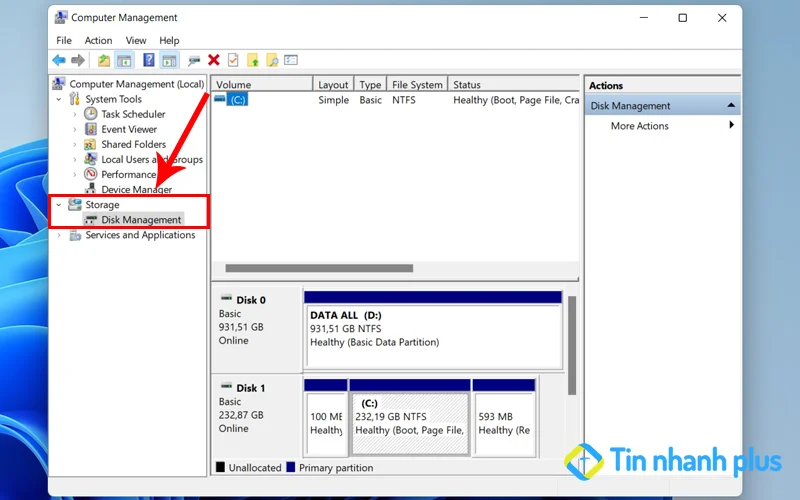Select the DATA ALL (D:) partition
The width and height of the screenshot is (800, 500).
(433, 329)
